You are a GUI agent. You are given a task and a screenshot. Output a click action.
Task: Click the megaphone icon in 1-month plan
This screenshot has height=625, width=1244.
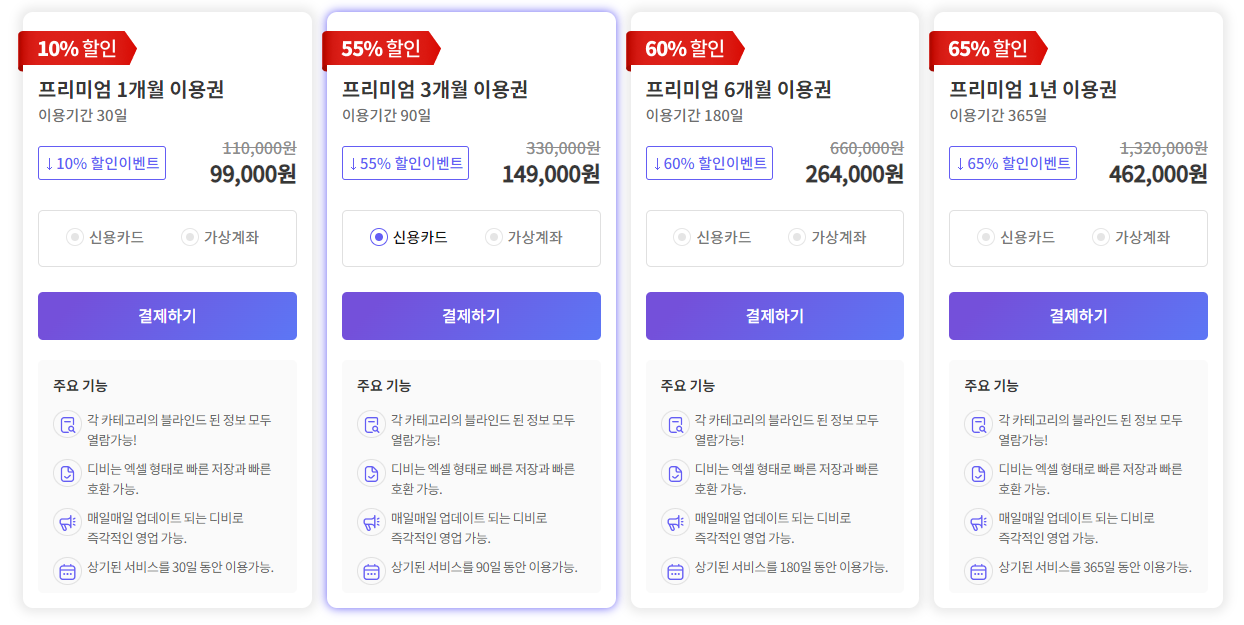point(67,522)
